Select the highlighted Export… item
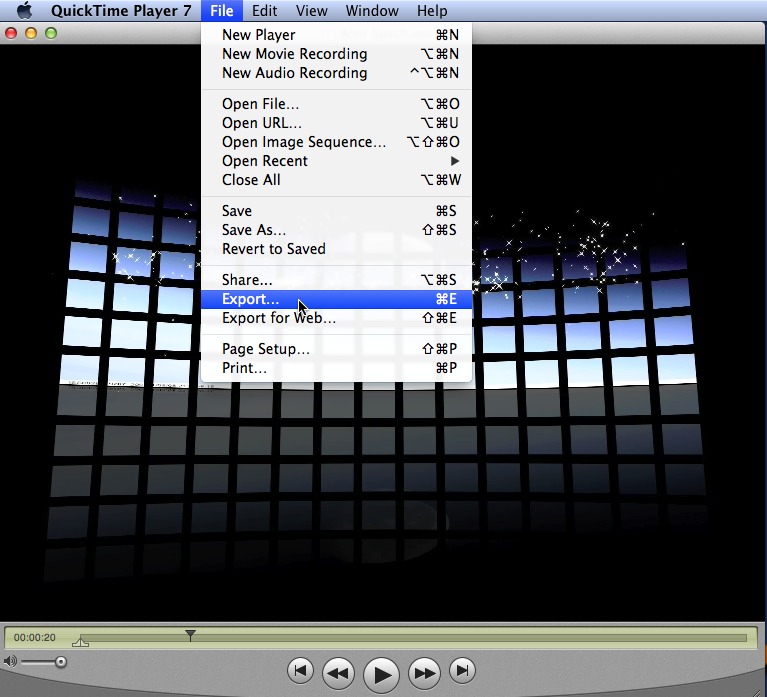The height and width of the screenshot is (697, 767). (x=337, y=299)
